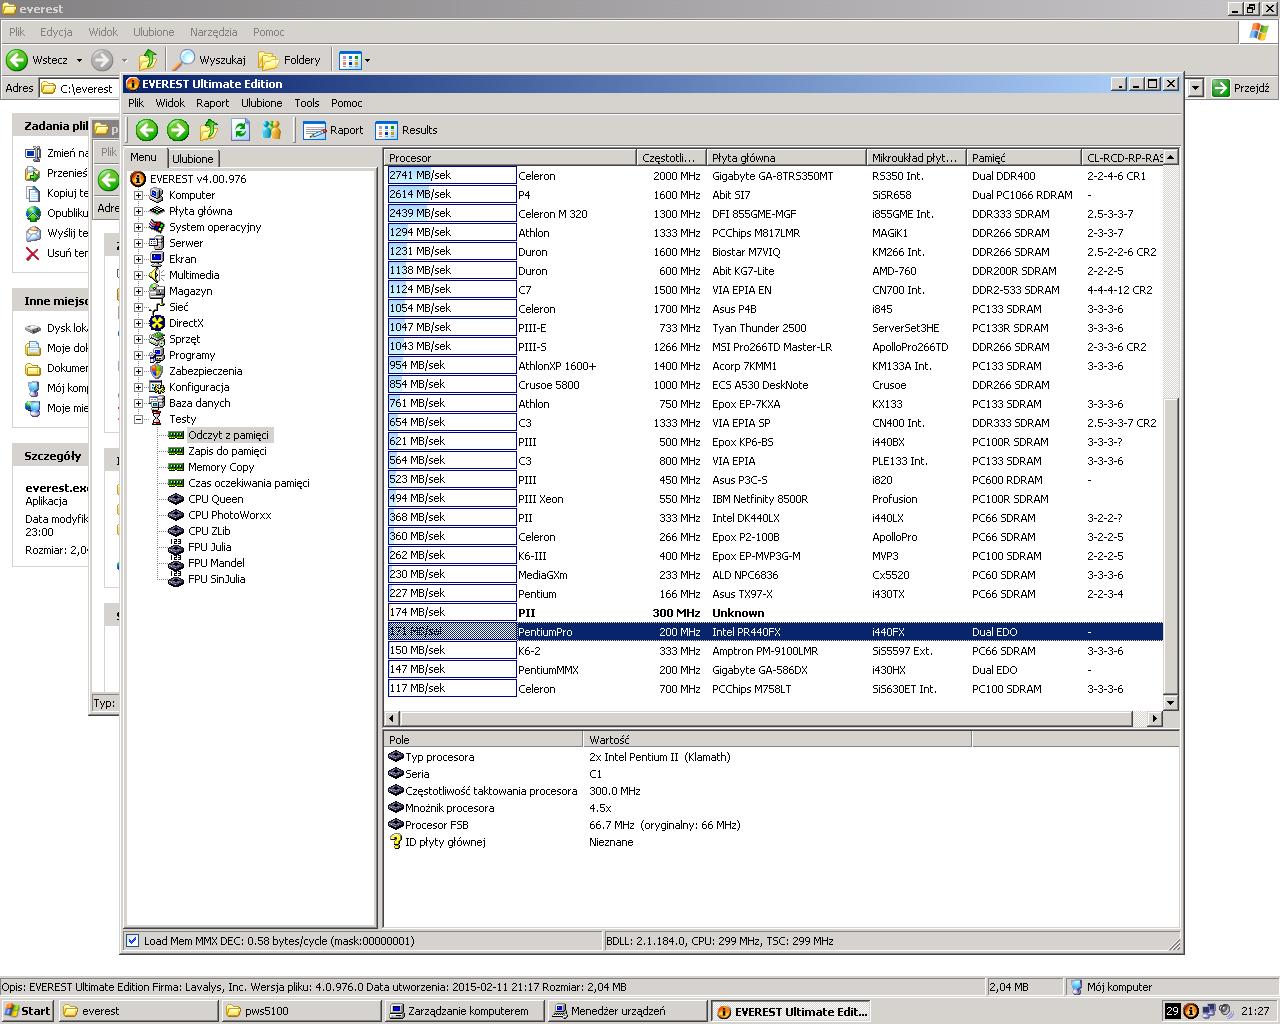
Task: Expand the DirectX tree node
Action: click(138, 323)
